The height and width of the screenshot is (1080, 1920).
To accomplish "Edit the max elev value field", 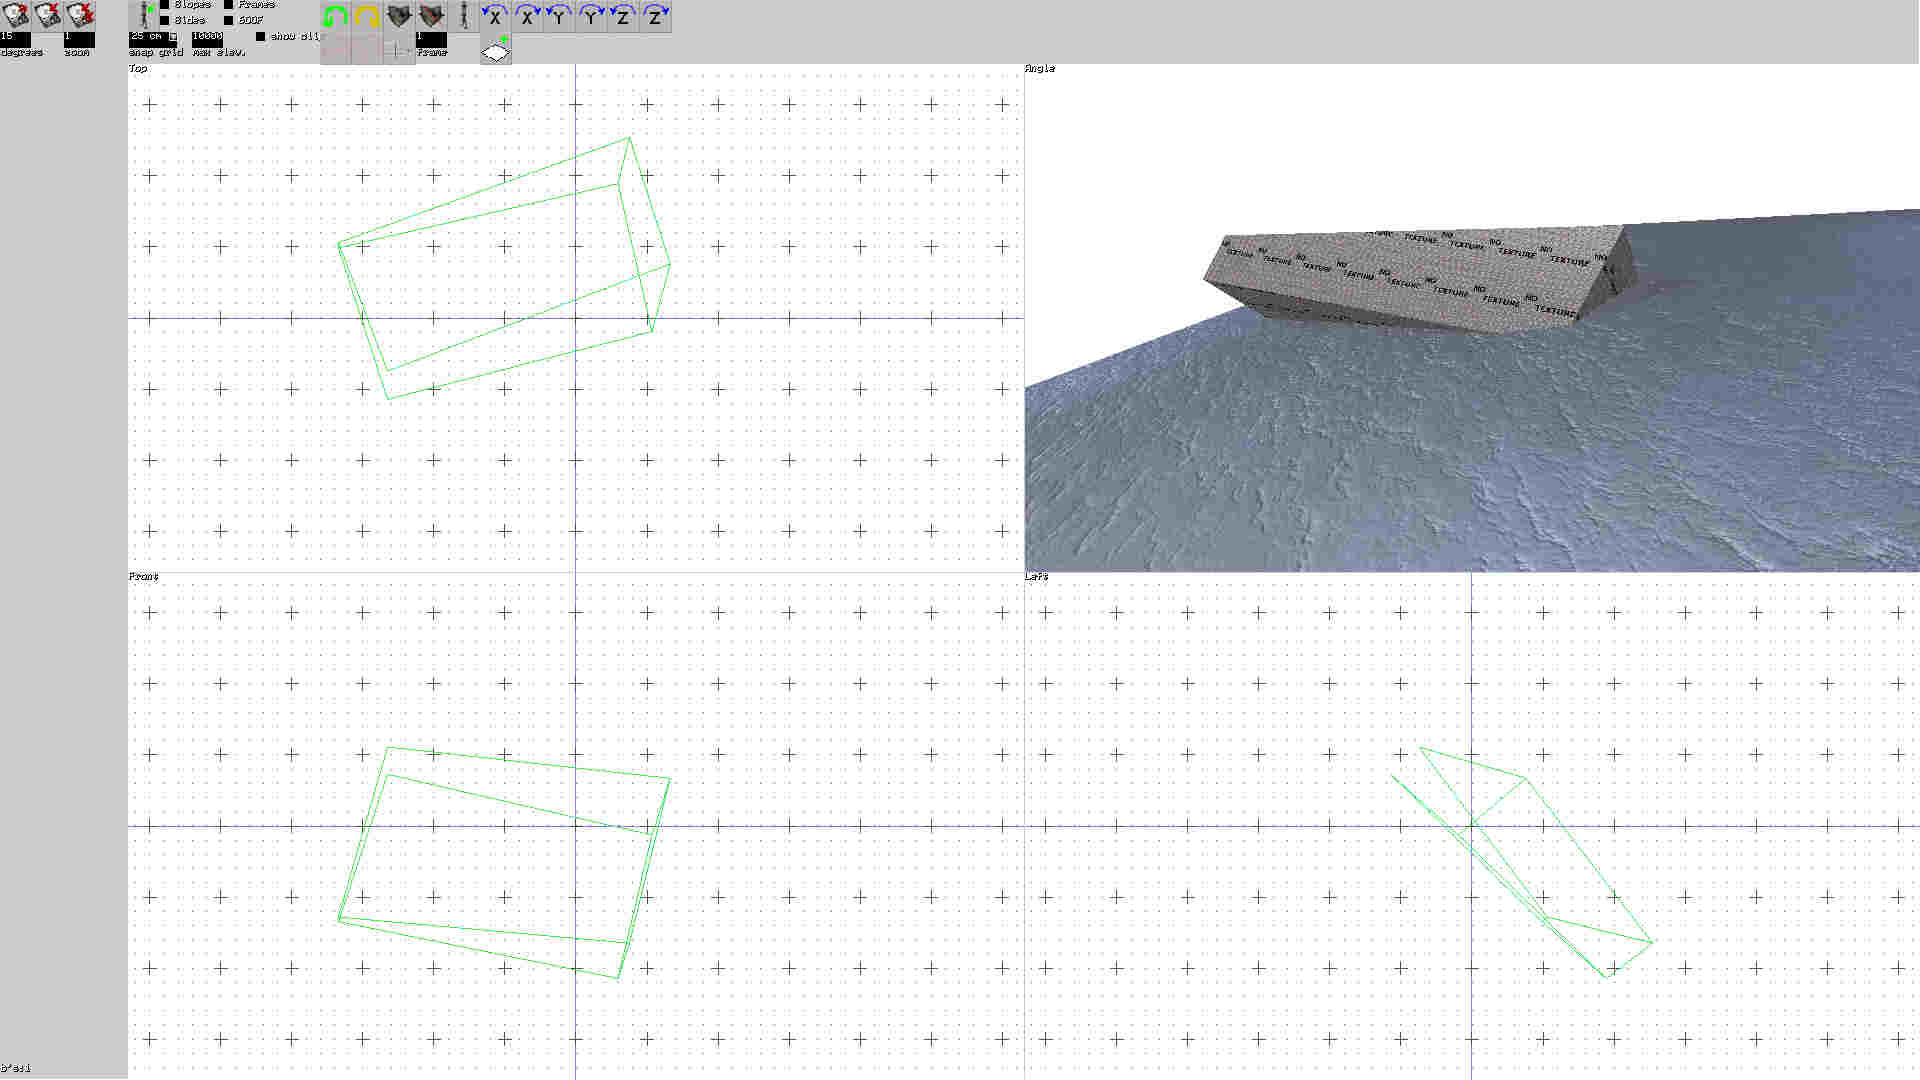I will point(205,35).
